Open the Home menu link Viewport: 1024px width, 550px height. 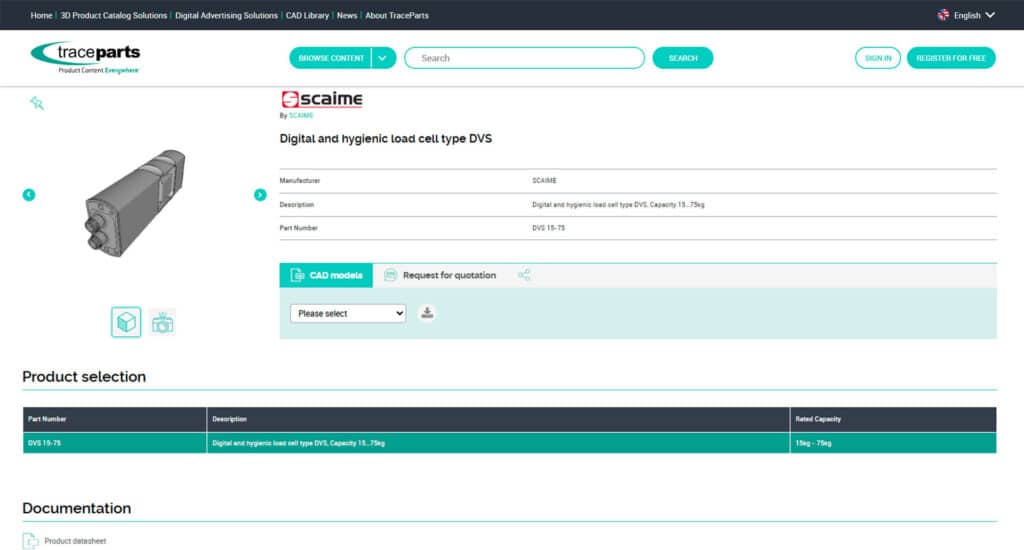(x=41, y=15)
